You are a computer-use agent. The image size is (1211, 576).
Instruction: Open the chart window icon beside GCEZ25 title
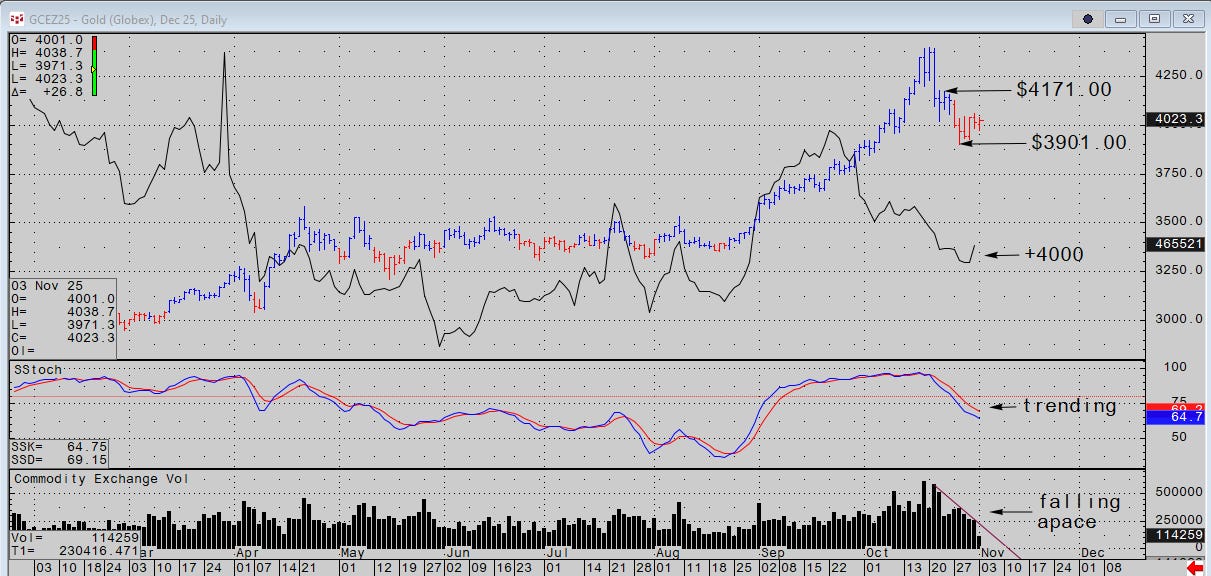17,17
